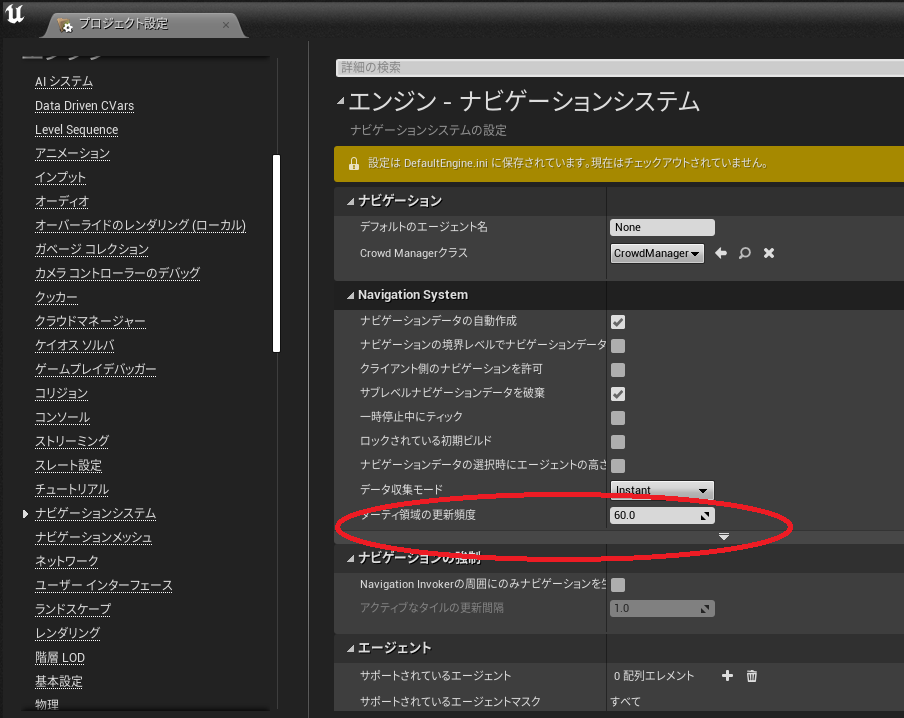
Task: Click trash icon to empty agents array
Action: [x=752, y=677]
